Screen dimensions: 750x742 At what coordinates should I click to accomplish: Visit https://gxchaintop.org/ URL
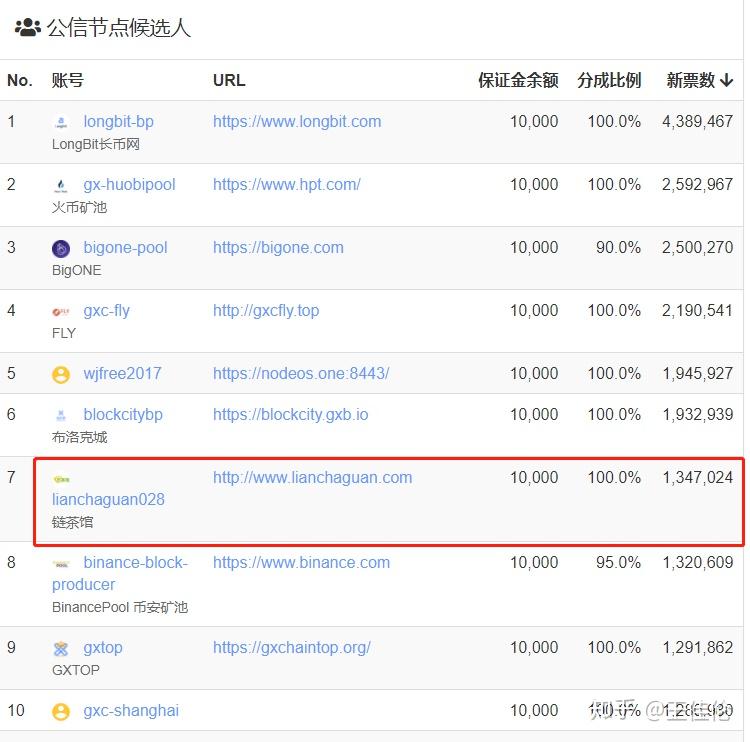click(x=292, y=648)
